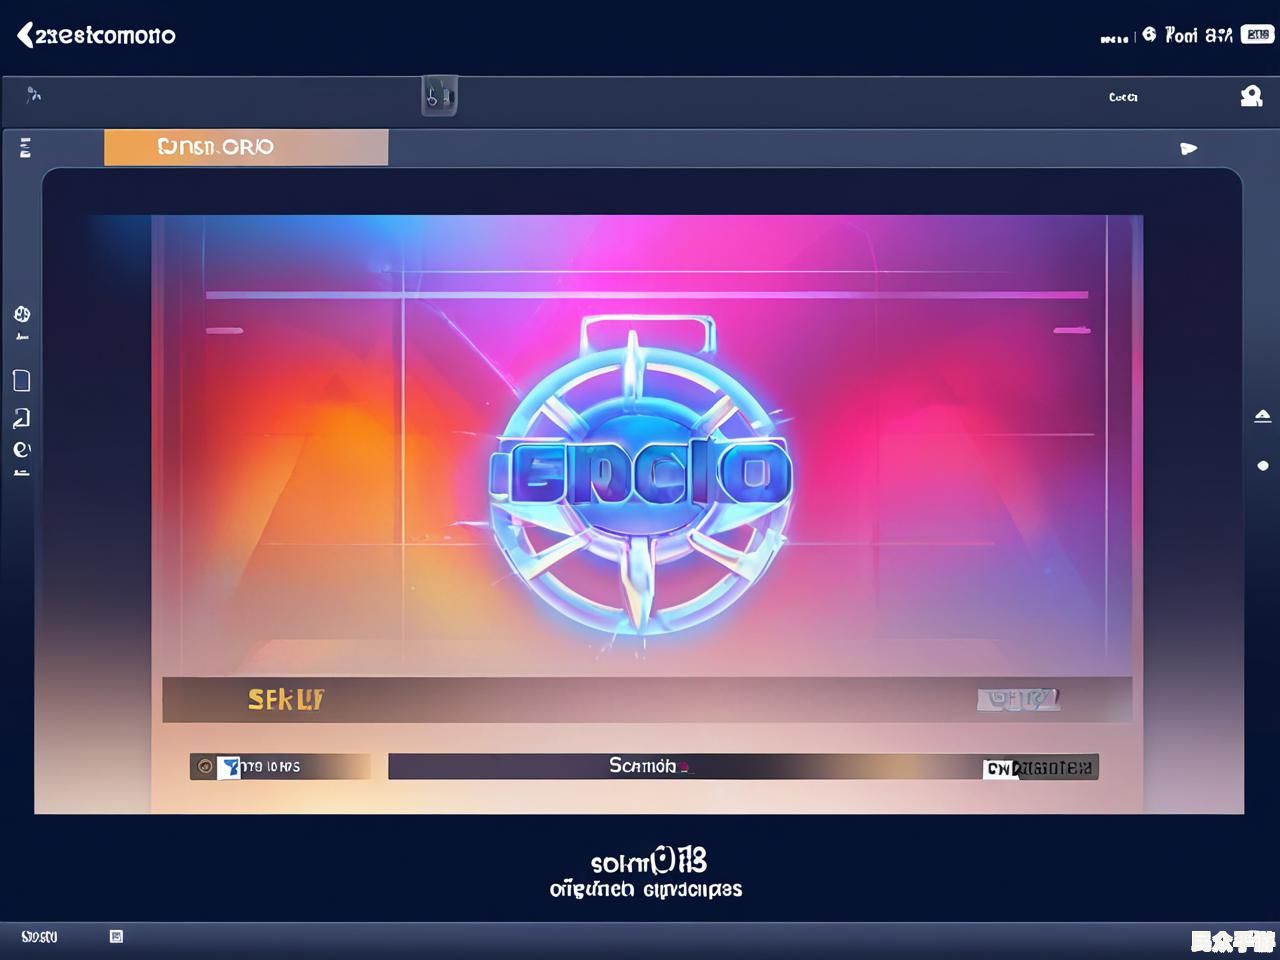Click the user profile icon at top right
Screen dimensions: 1280x960
click(x=1251, y=96)
